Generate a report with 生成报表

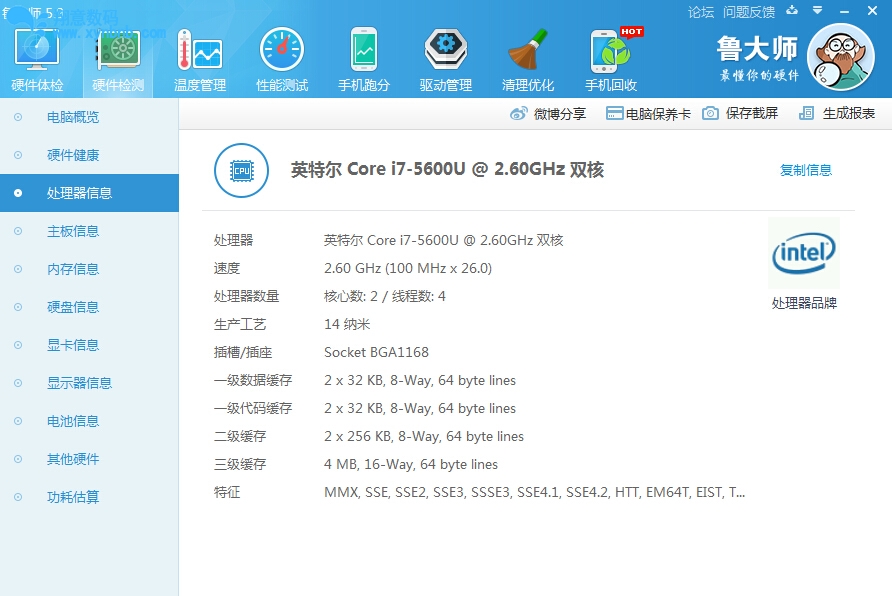[x=836, y=113]
